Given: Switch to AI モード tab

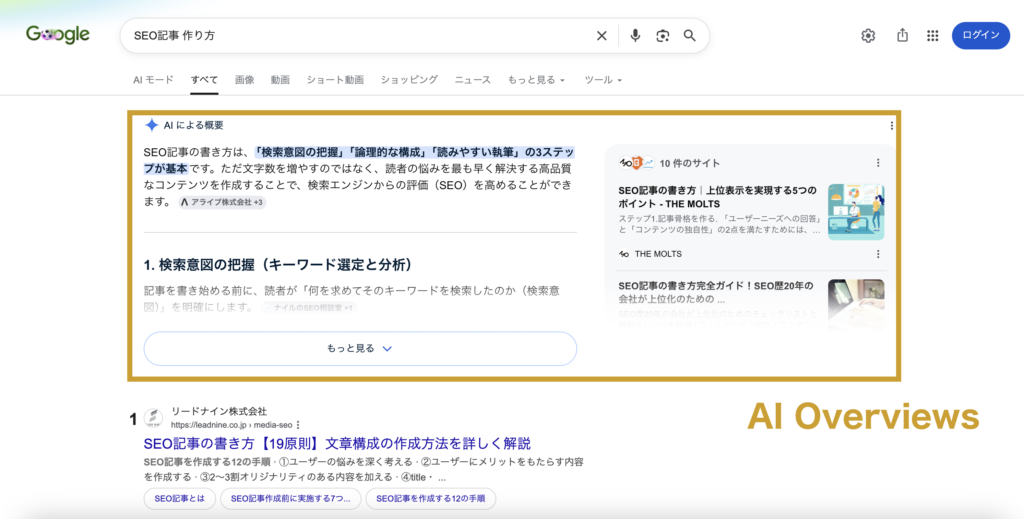Looking at the screenshot, I should [153, 80].
